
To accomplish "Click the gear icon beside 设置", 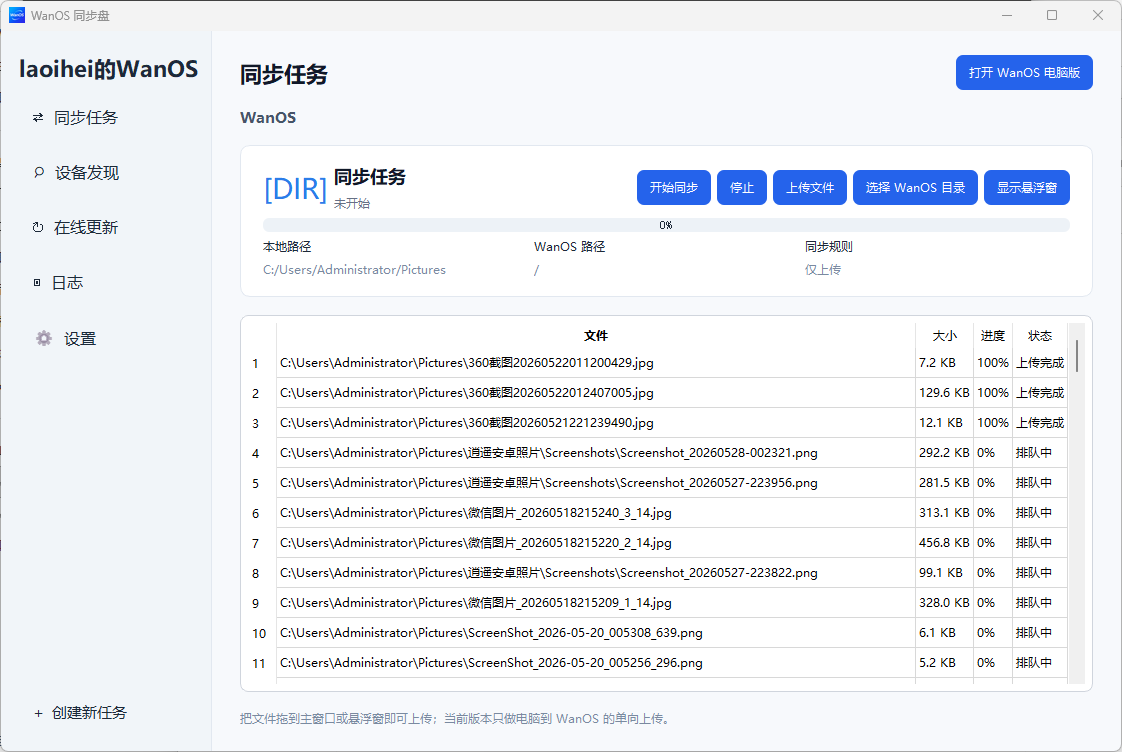I will tap(44, 338).
